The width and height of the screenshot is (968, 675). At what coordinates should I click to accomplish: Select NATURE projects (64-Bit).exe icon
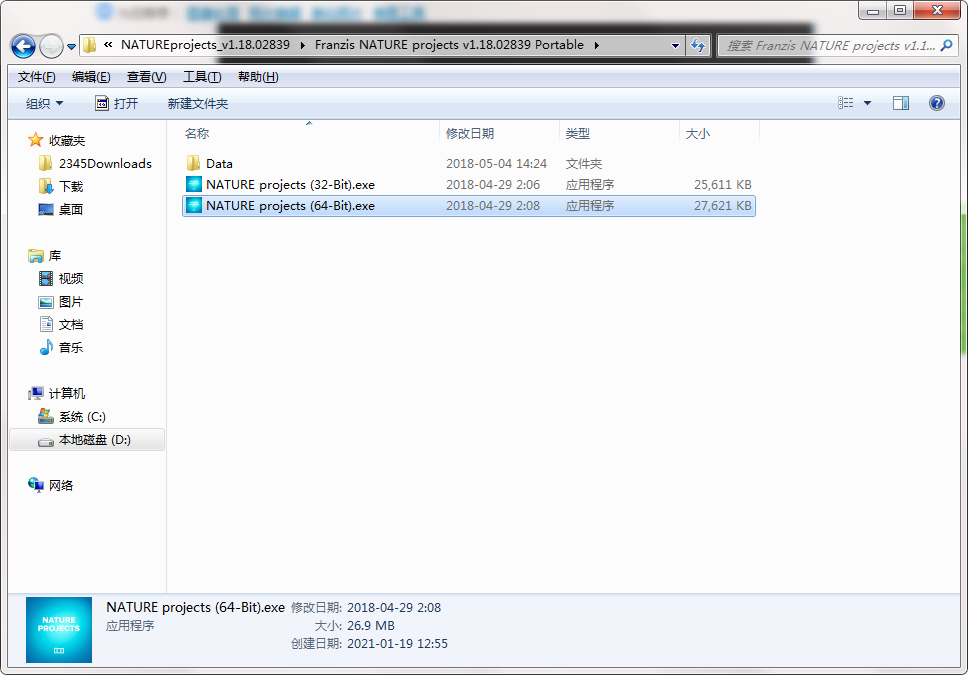click(x=194, y=205)
